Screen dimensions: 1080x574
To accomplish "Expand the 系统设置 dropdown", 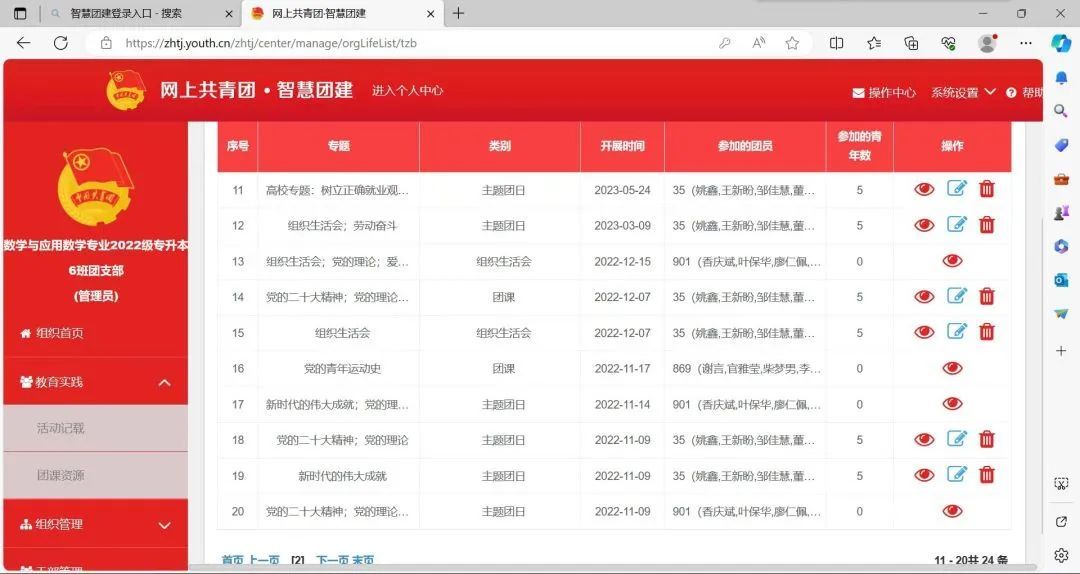I will click(x=963, y=92).
